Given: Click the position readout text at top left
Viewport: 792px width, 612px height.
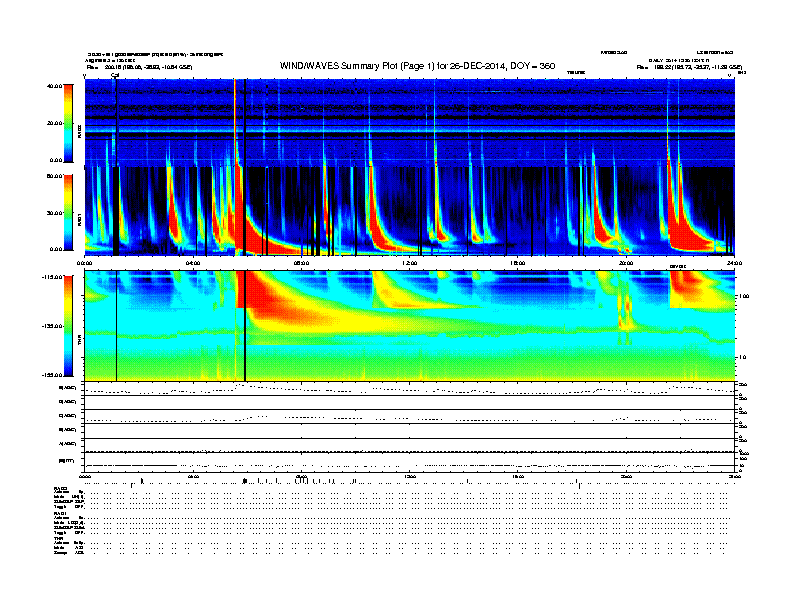Looking at the screenshot, I should pyautogui.click(x=139, y=67).
